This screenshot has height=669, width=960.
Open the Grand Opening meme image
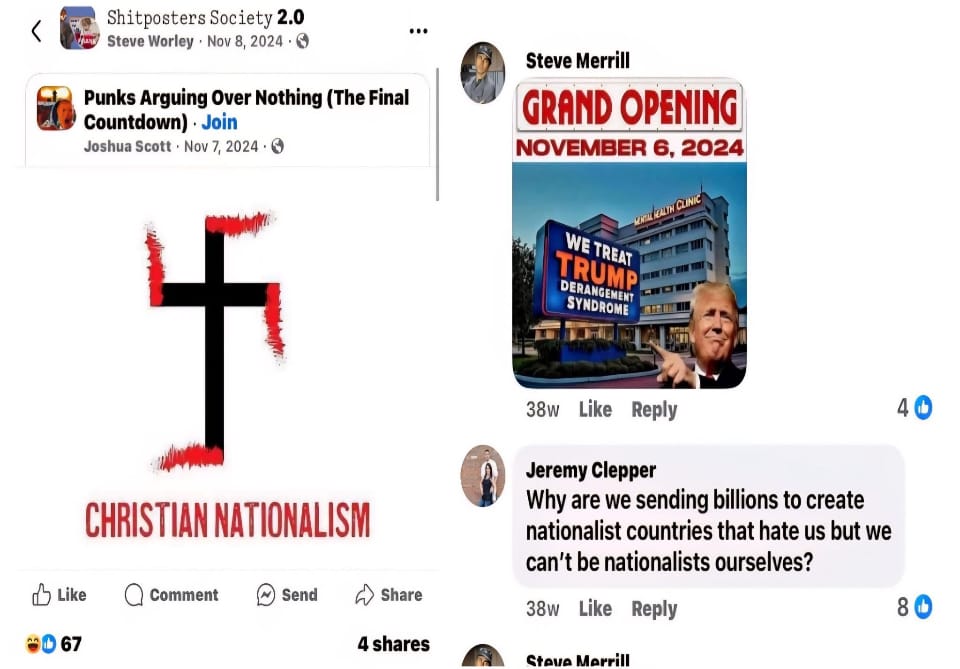point(629,233)
